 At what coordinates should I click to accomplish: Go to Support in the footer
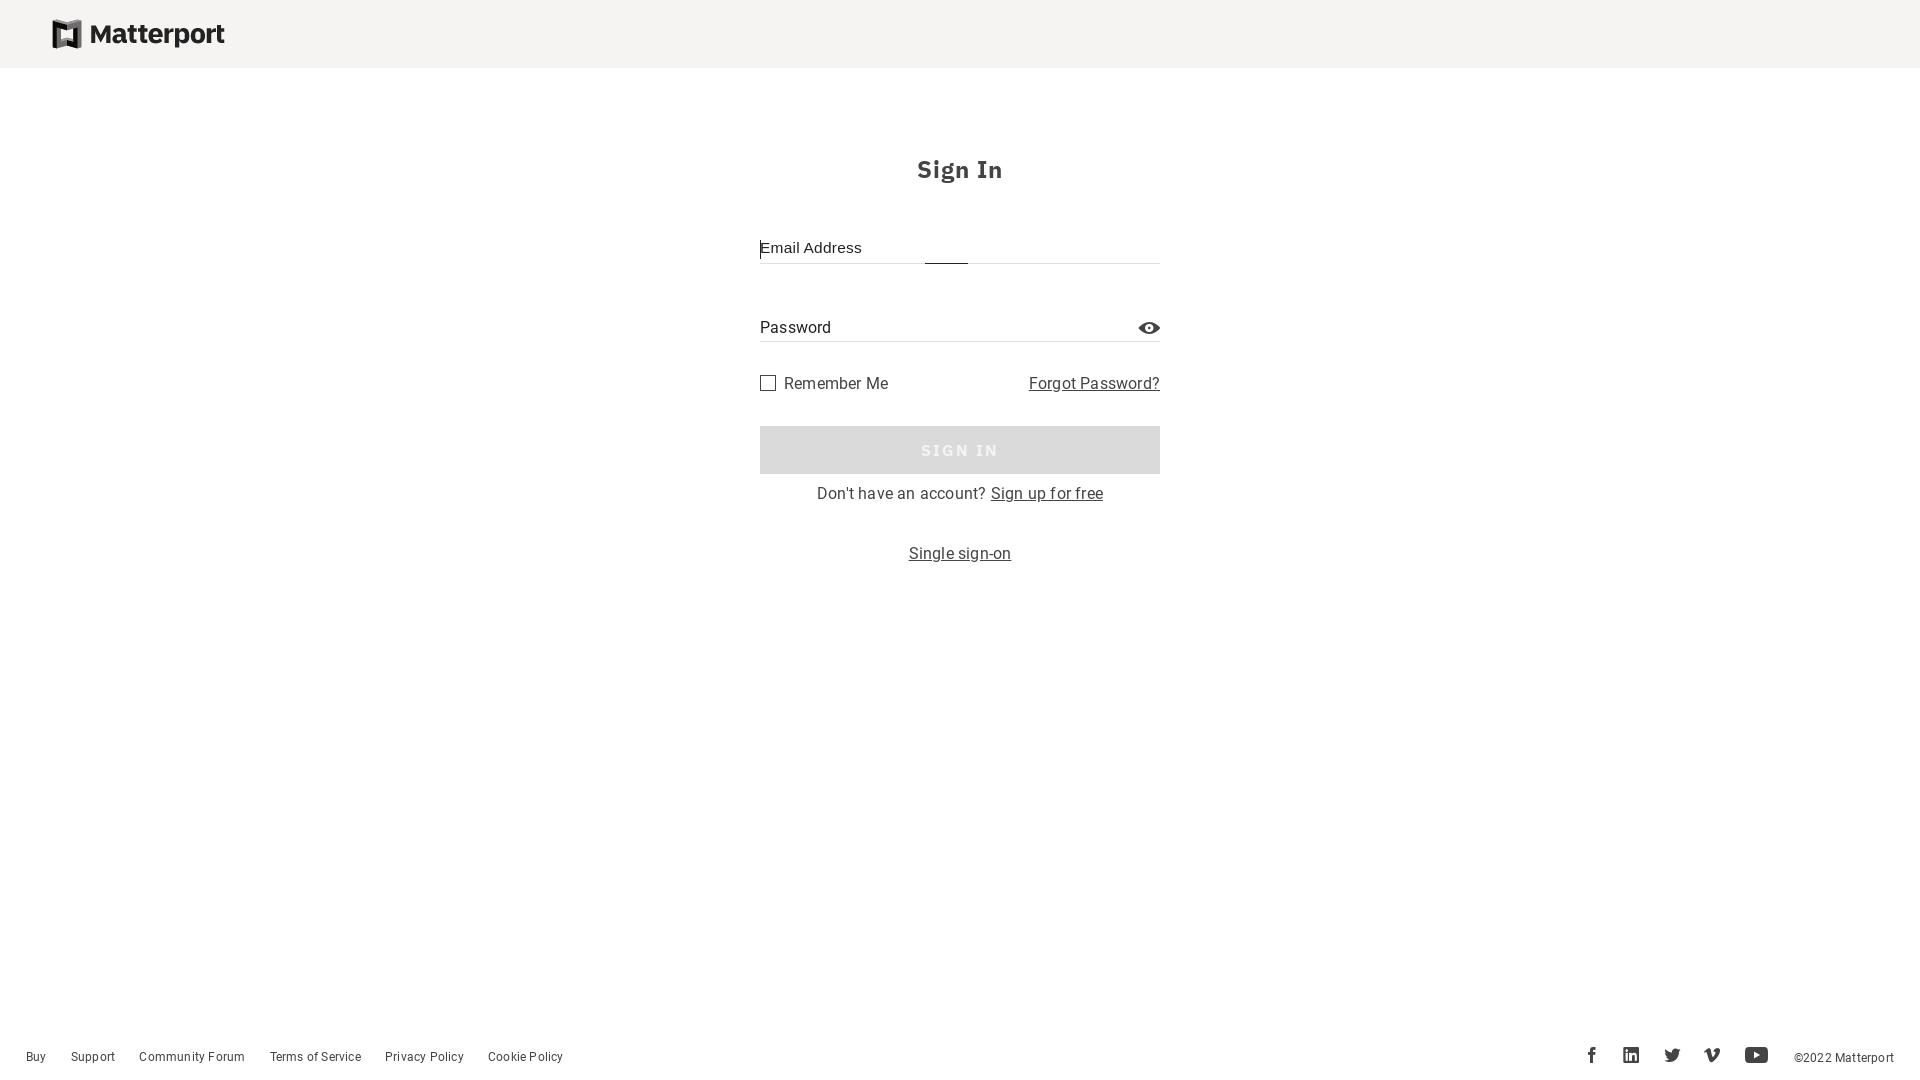pyautogui.click(x=93, y=1057)
